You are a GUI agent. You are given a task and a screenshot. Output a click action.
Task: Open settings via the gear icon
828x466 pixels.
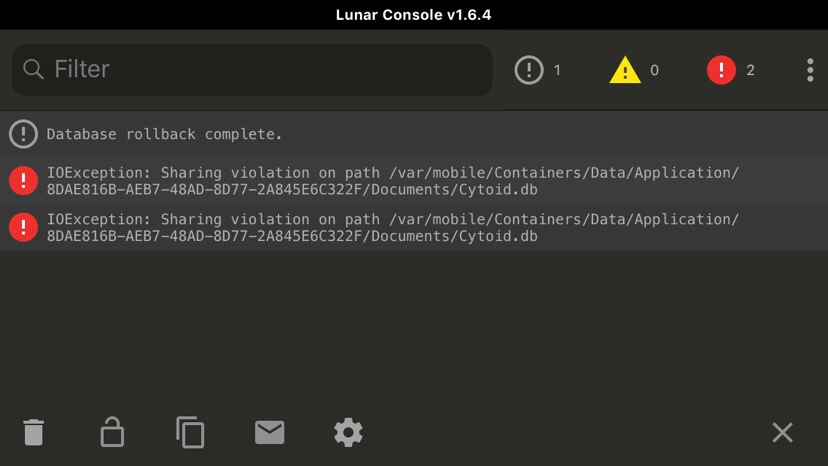[x=349, y=432]
